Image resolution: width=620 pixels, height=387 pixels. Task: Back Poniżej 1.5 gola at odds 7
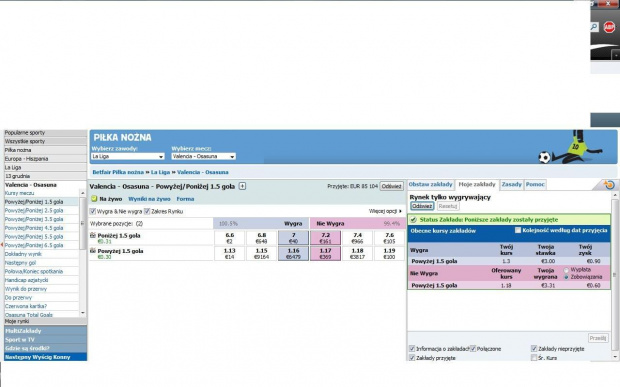click(293, 238)
